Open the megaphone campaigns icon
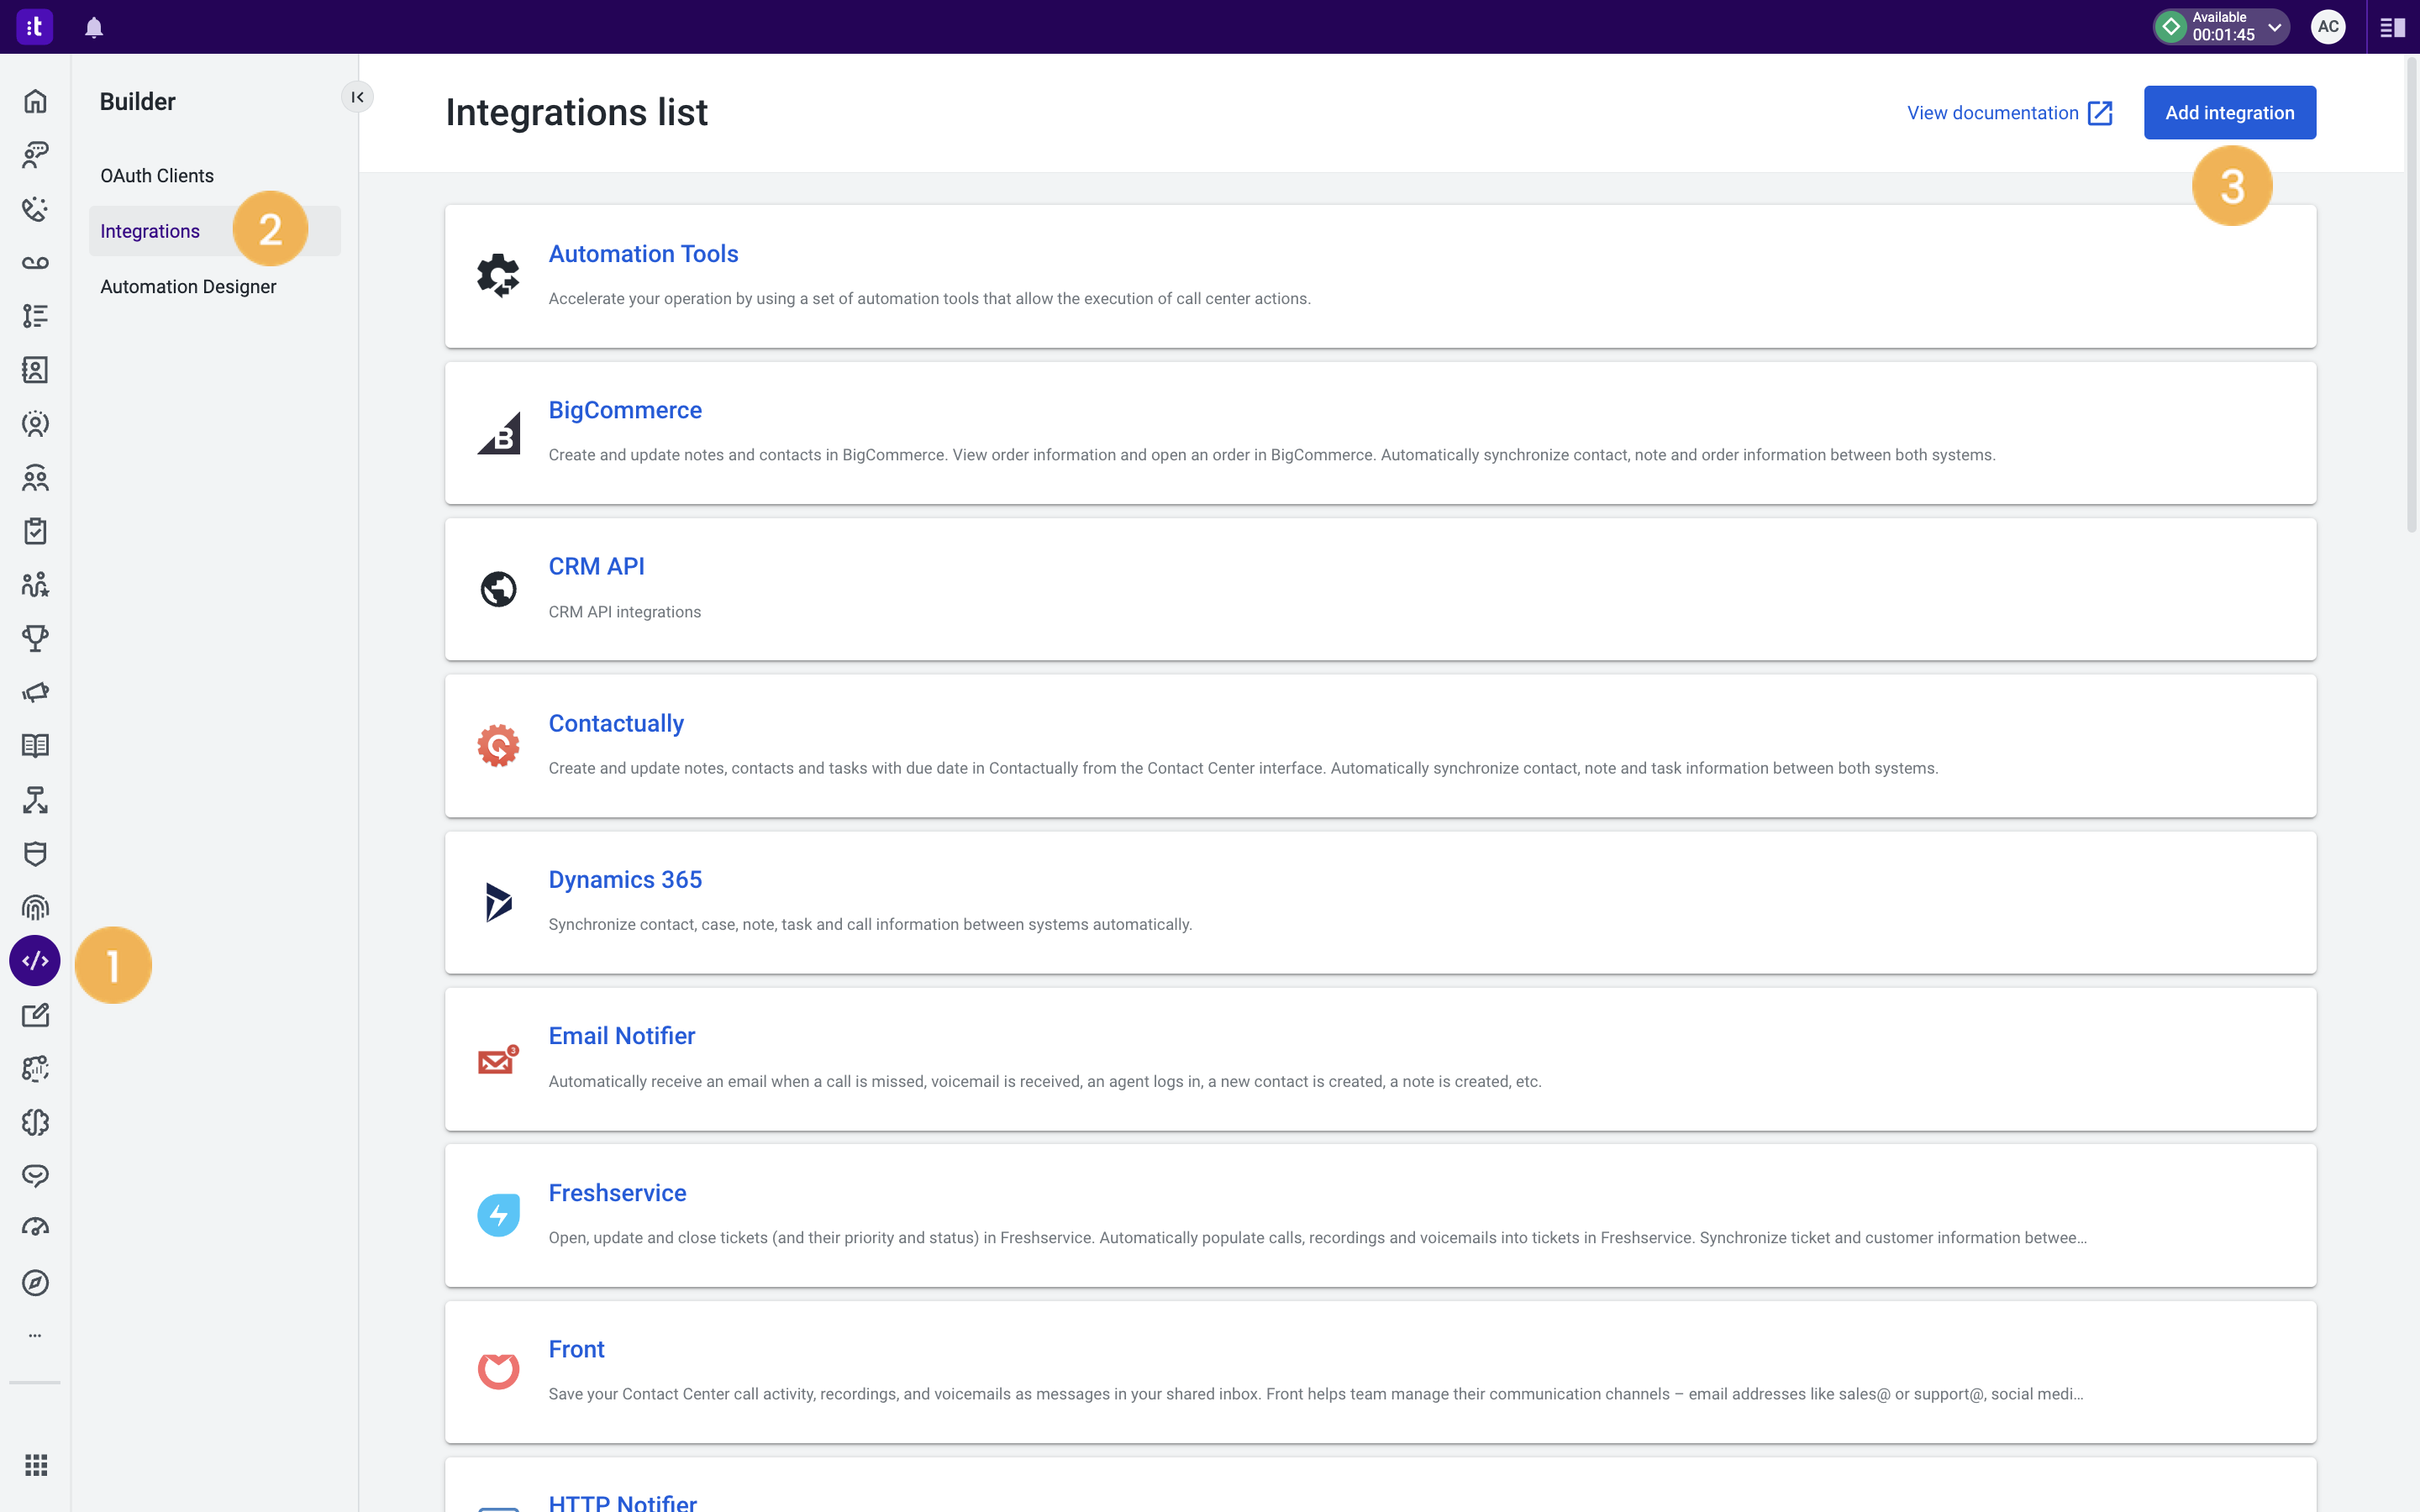Screen dimensions: 2420x1512 (35, 692)
